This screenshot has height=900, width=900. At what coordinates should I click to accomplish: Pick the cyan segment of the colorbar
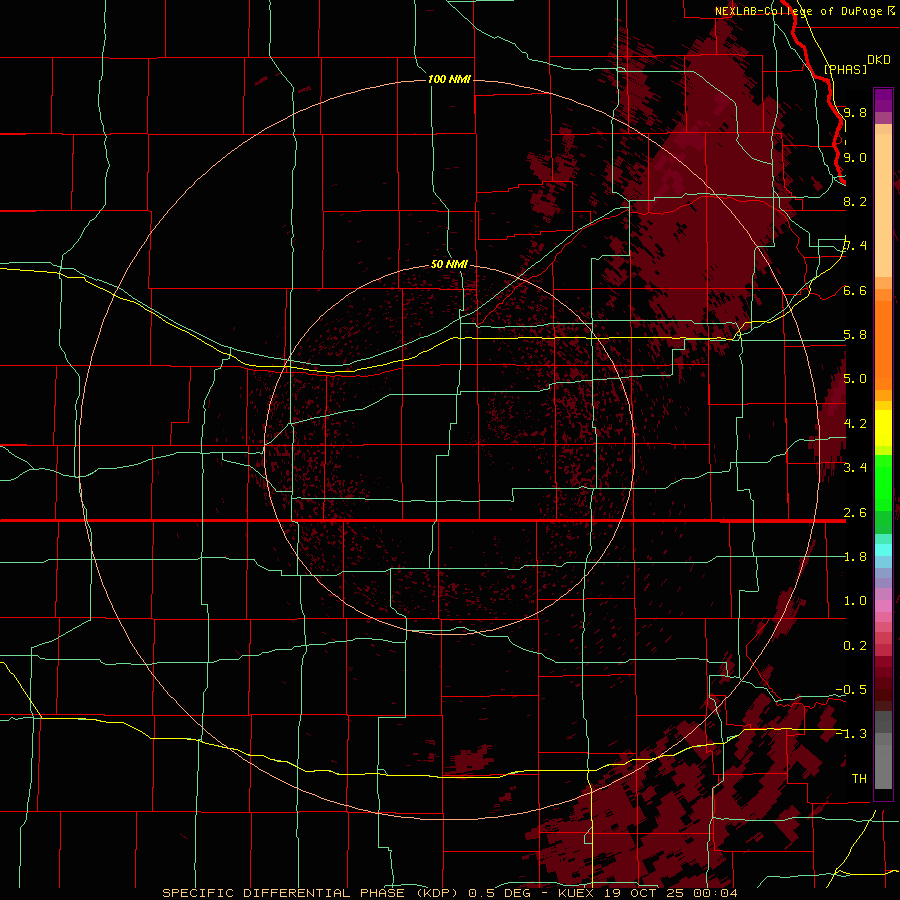[883, 550]
